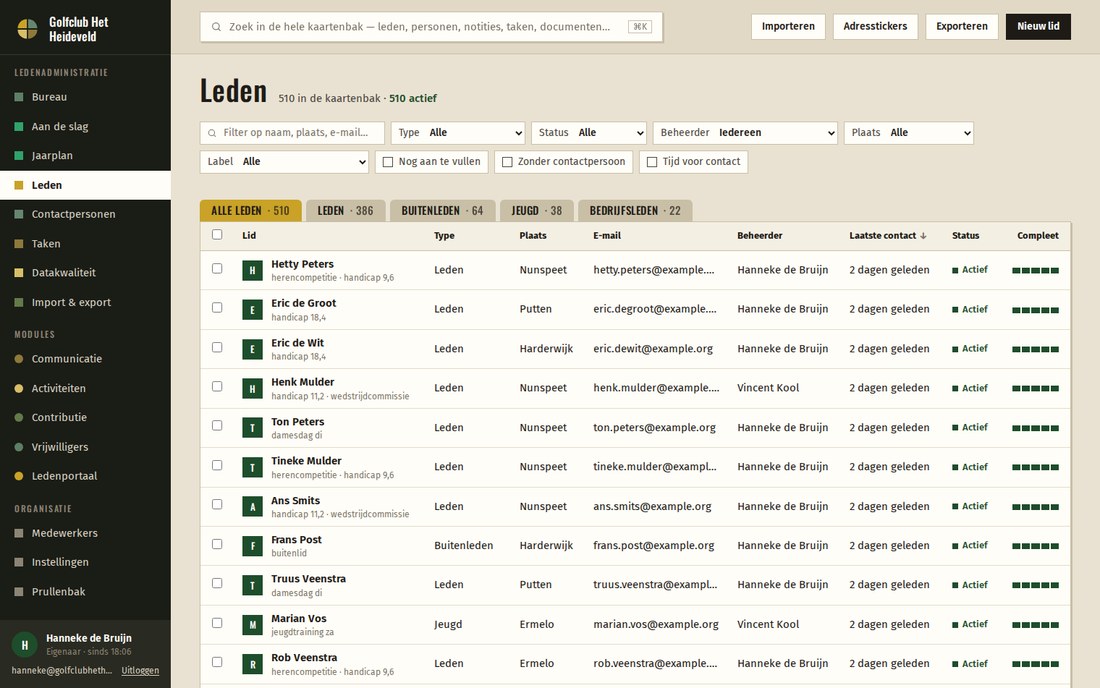The width and height of the screenshot is (1100, 688).
Task: Switch to the Buitenleden tab
Action: 443,210
